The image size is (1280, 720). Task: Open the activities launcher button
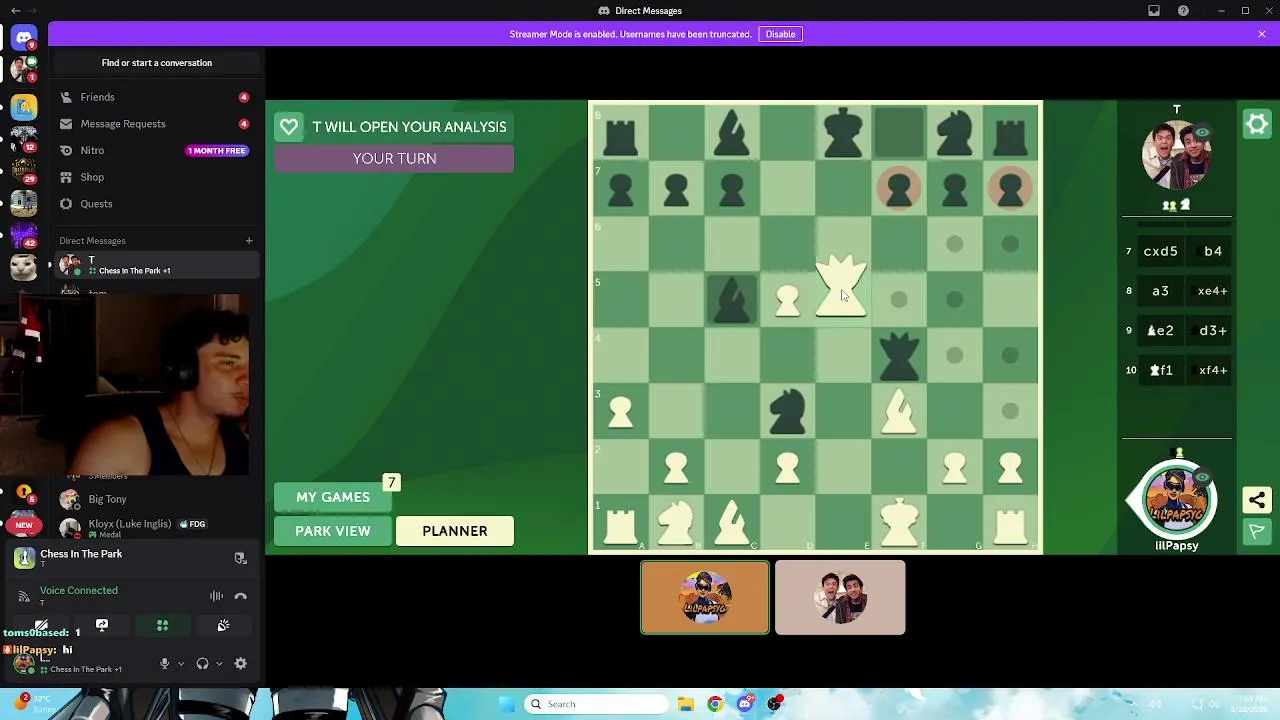click(x=162, y=625)
